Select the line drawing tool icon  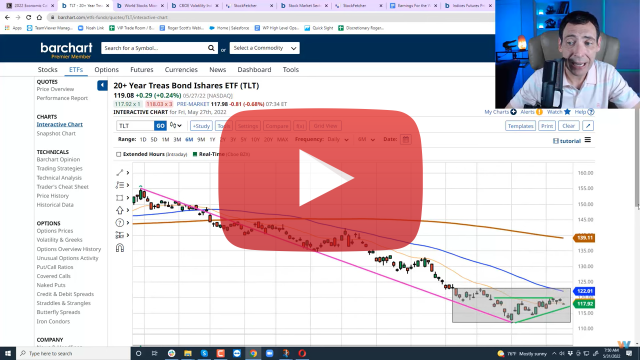[120, 173]
